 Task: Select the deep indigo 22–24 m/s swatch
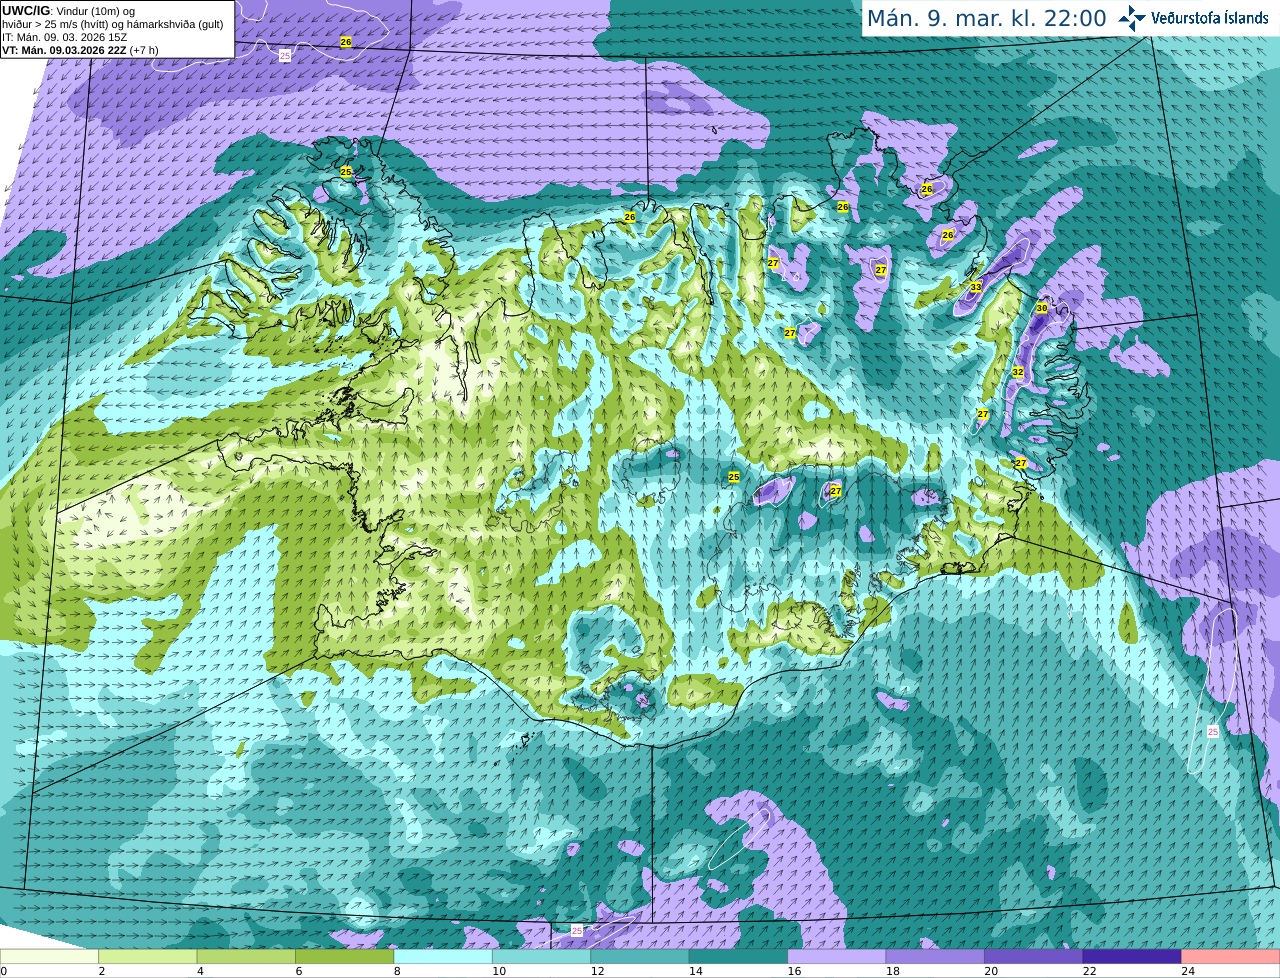1133,956
